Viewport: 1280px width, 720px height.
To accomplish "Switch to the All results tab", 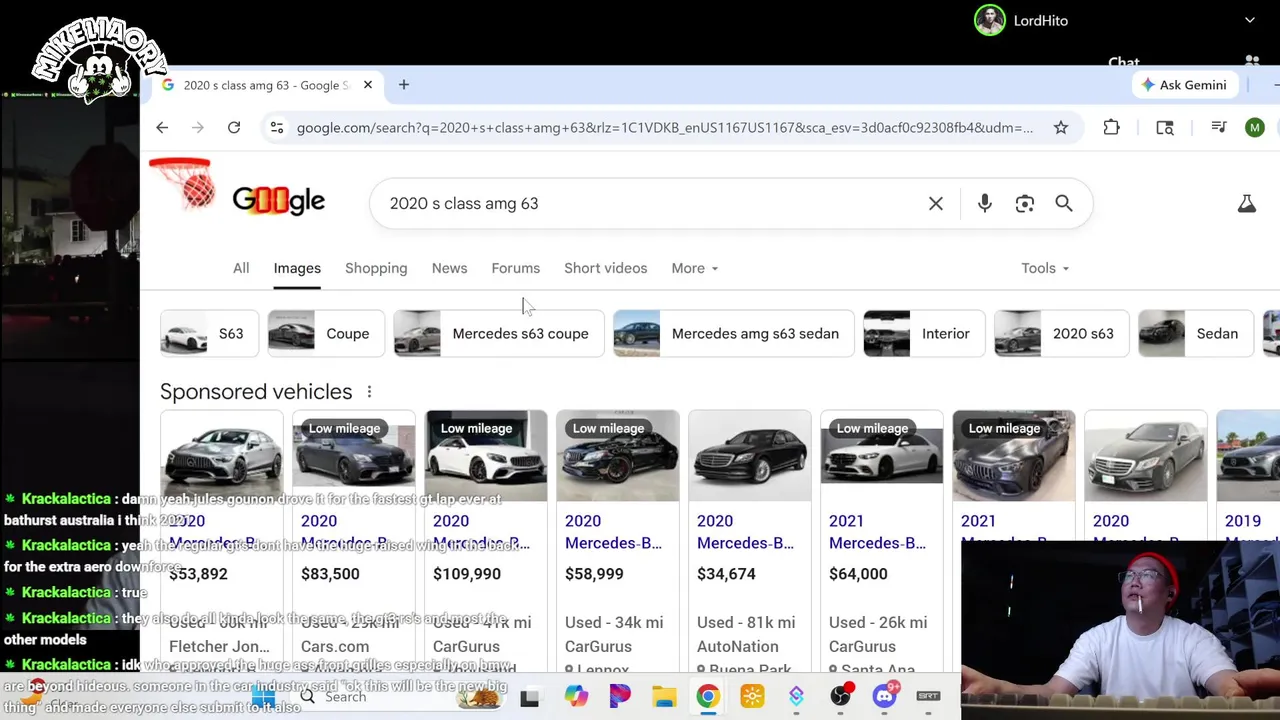I will [x=241, y=268].
